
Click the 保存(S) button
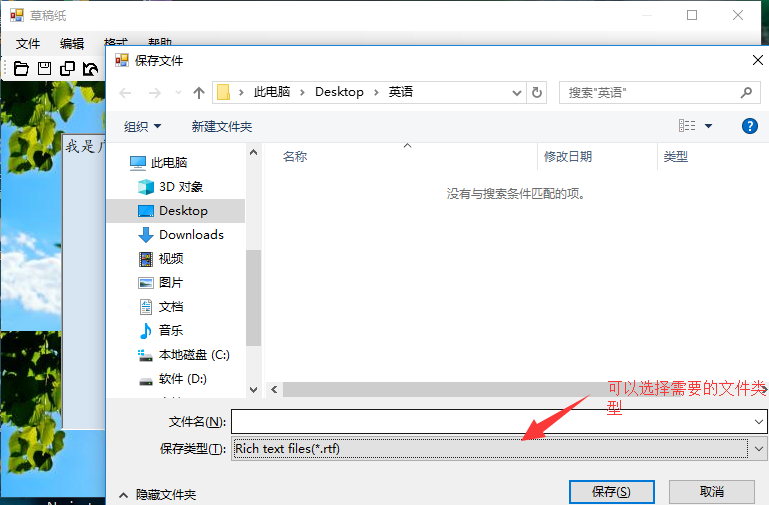[x=612, y=492]
